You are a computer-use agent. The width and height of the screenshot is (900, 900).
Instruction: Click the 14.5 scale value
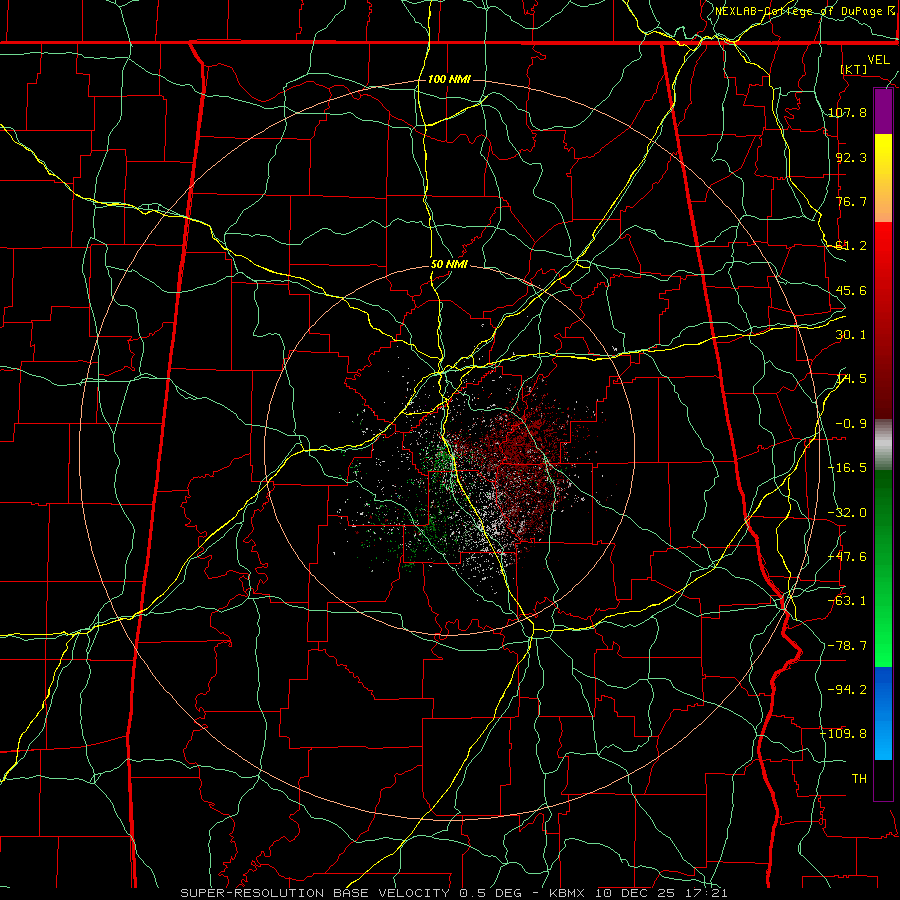pyautogui.click(x=851, y=379)
